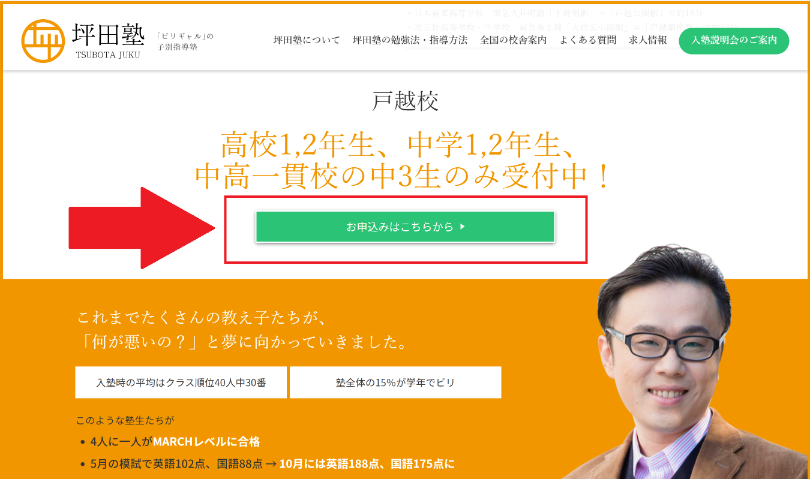This screenshot has width=810, height=479.
Task: Click the orange circular 坪田塾 logo icon
Action: [x=43, y=41]
